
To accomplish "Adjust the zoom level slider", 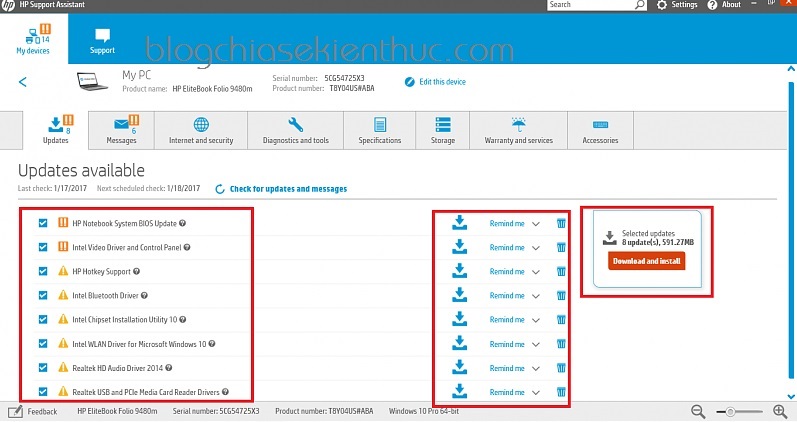I will click(730, 411).
